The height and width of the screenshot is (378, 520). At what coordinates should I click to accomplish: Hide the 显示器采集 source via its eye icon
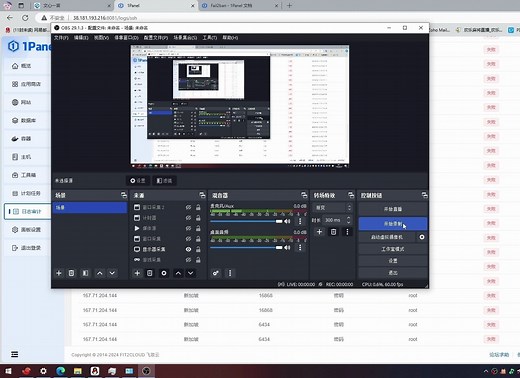188,249
